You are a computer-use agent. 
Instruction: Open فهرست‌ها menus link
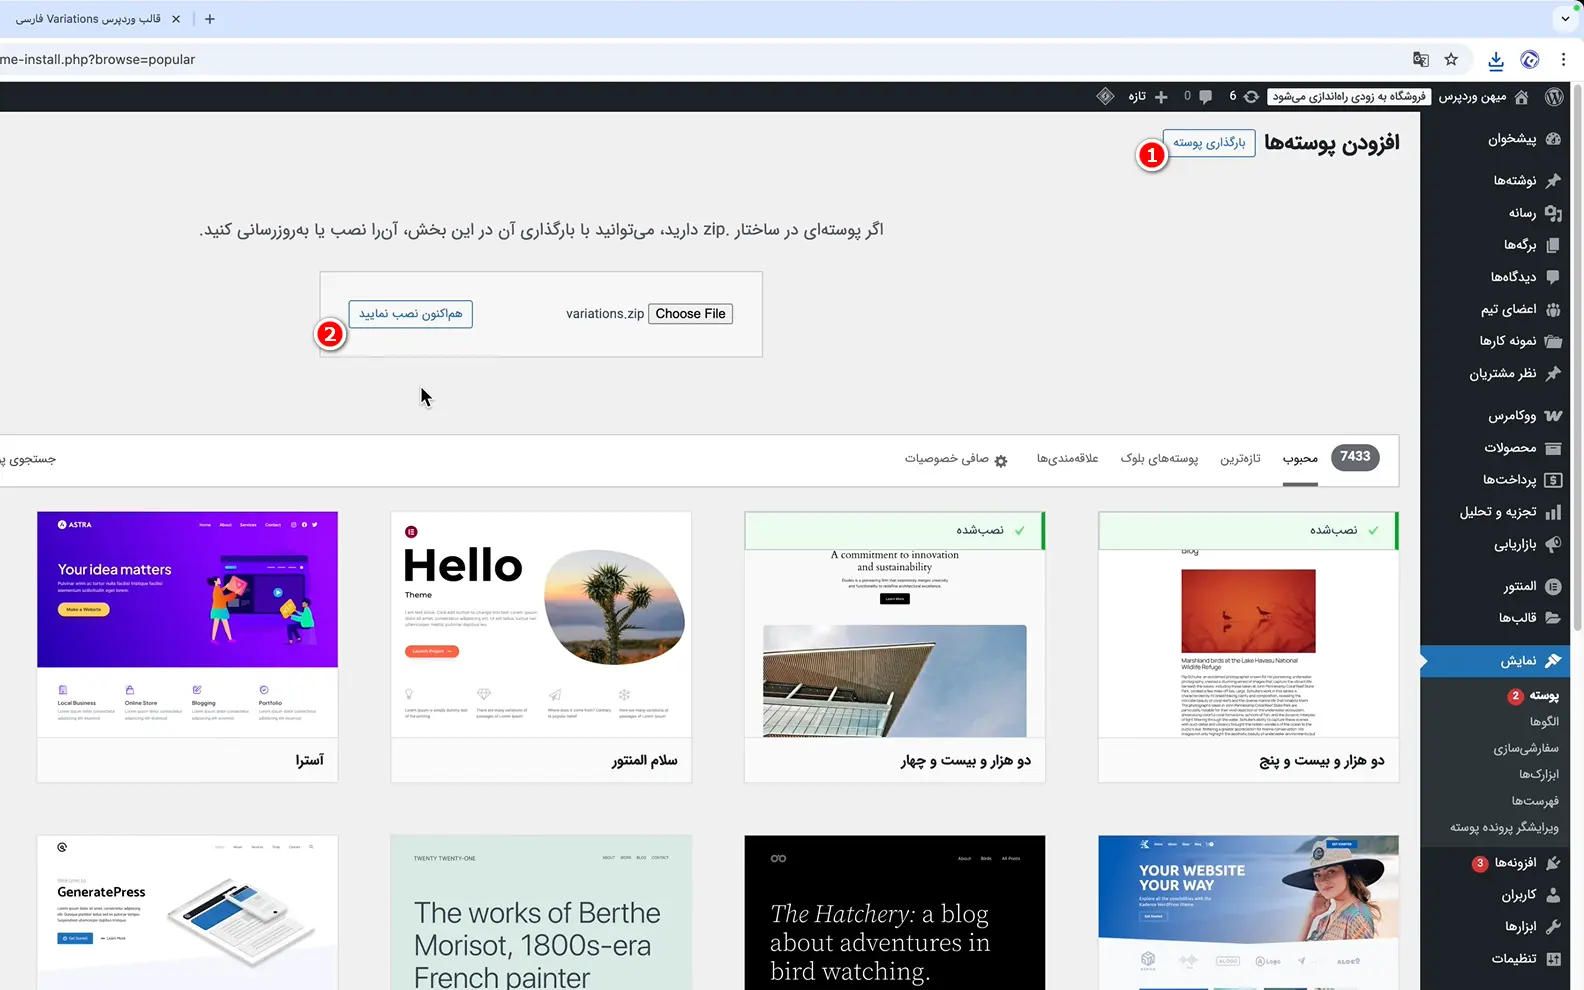point(1535,801)
